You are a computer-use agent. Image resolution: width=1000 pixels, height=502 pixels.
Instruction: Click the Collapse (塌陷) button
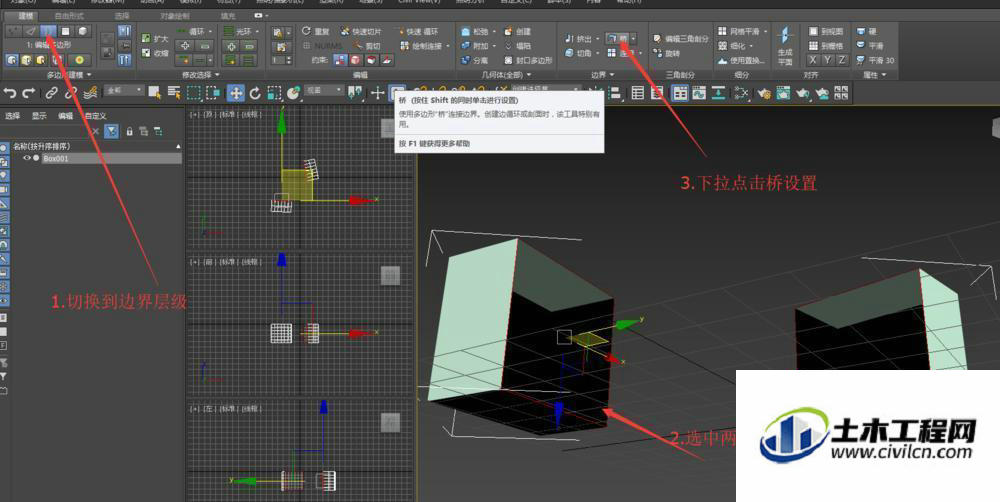[x=517, y=46]
